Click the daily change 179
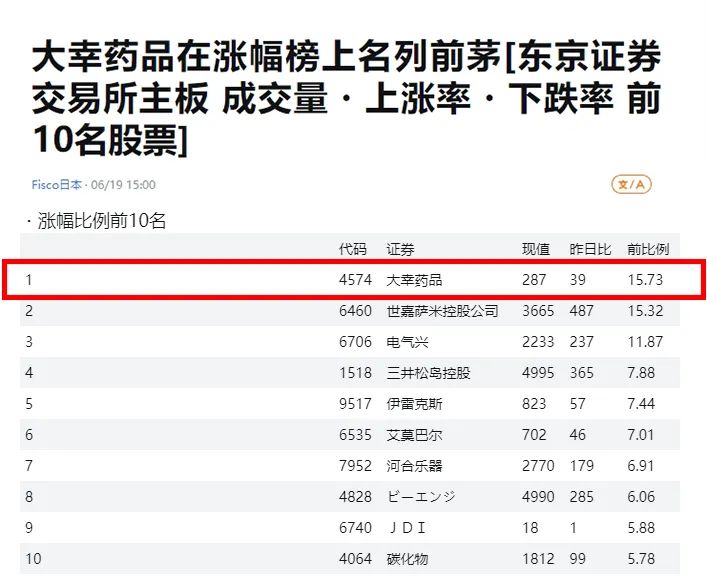Screen dimensions: 707x586 pos(581,466)
